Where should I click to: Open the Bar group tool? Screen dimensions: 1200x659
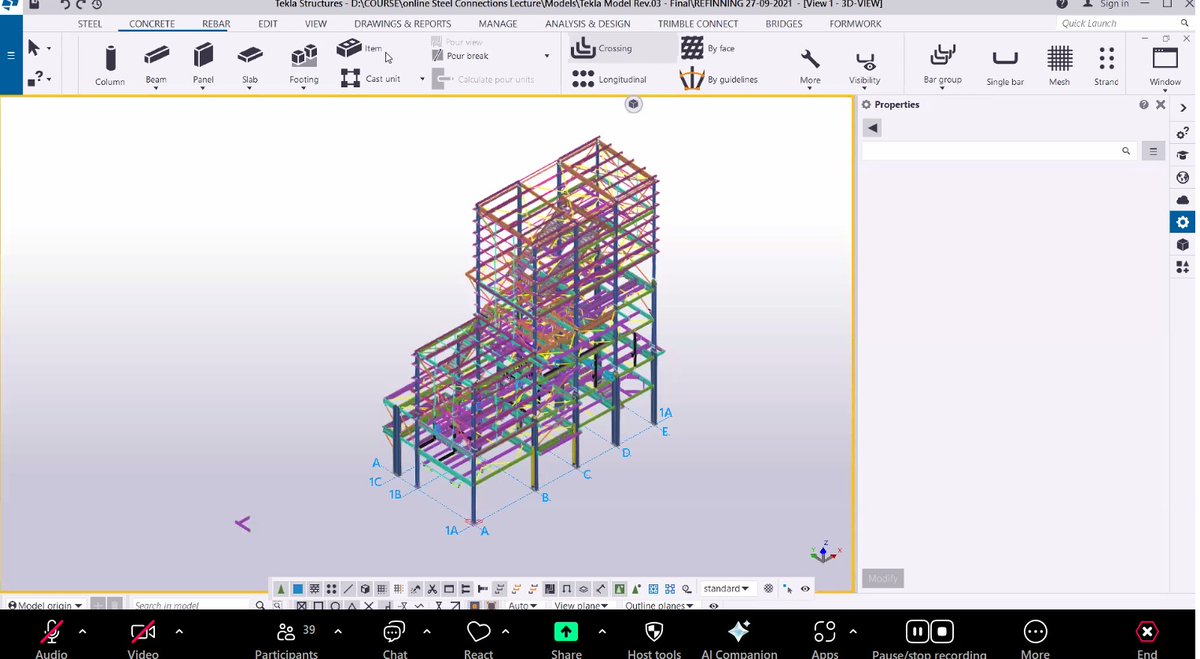point(943,66)
